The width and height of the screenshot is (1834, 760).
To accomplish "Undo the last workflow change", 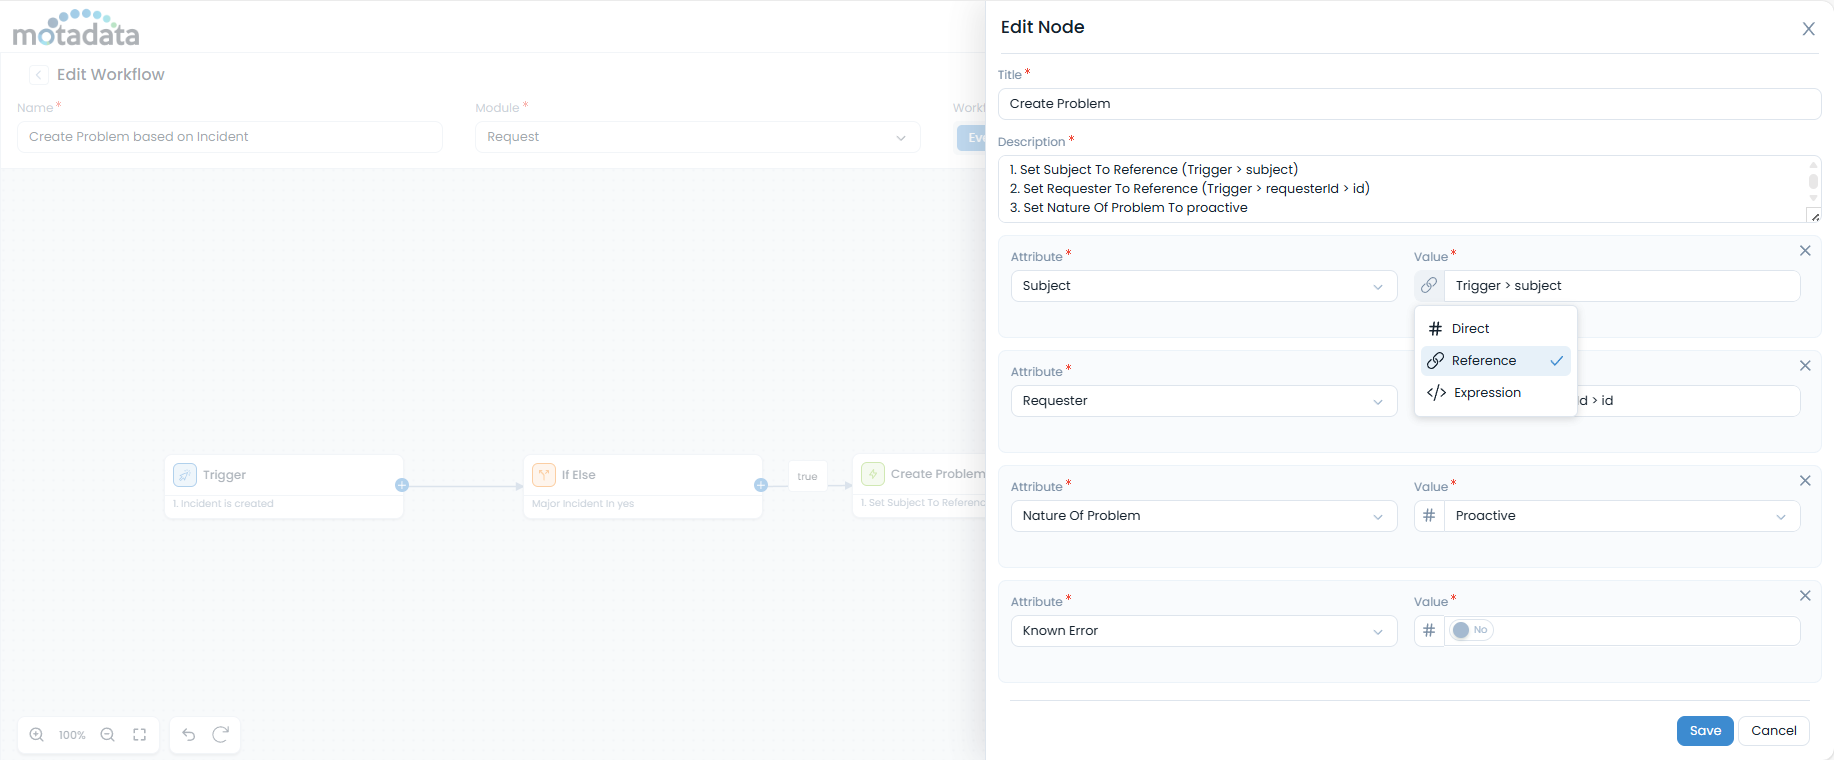I will (189, 735).
